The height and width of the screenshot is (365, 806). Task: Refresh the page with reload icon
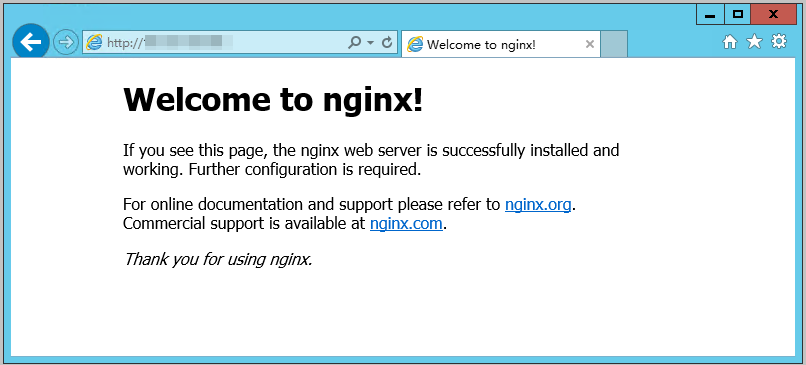tap(387, 42)
